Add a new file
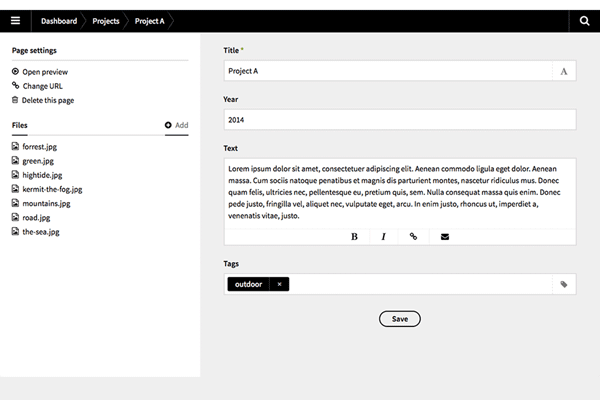This screenshot has height=400, width=600. click(x=176, y=125)
